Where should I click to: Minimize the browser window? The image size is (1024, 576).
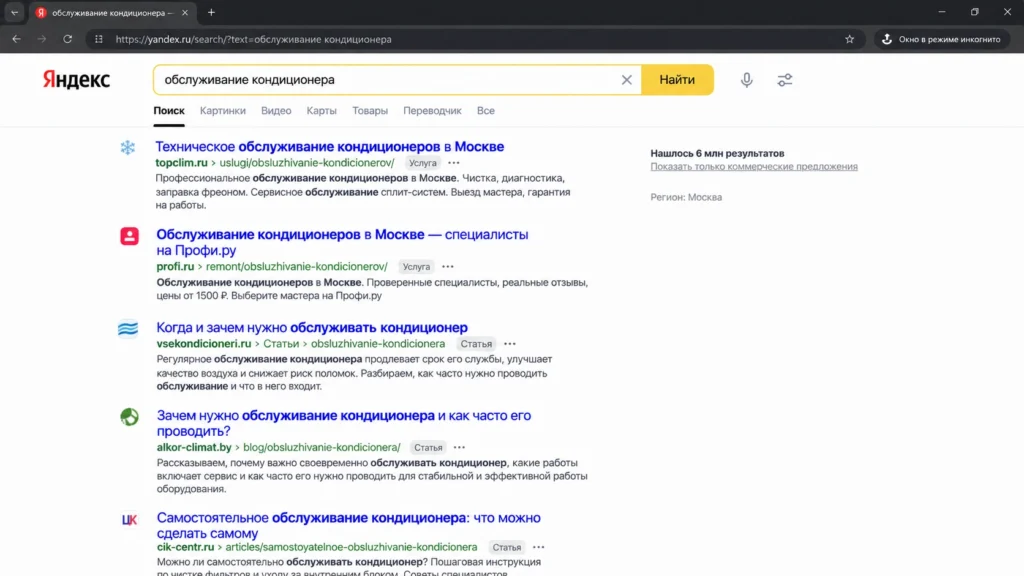pyautogui.click(x=942, y=12)
